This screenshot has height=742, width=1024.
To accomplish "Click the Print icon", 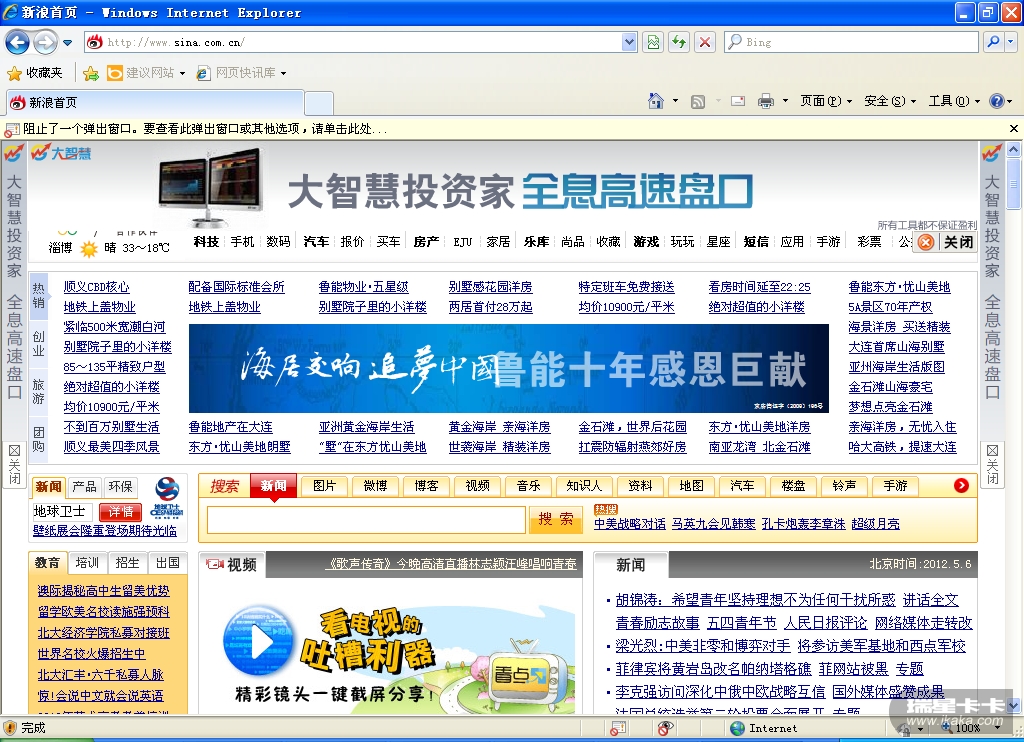I will pos(765,101).
